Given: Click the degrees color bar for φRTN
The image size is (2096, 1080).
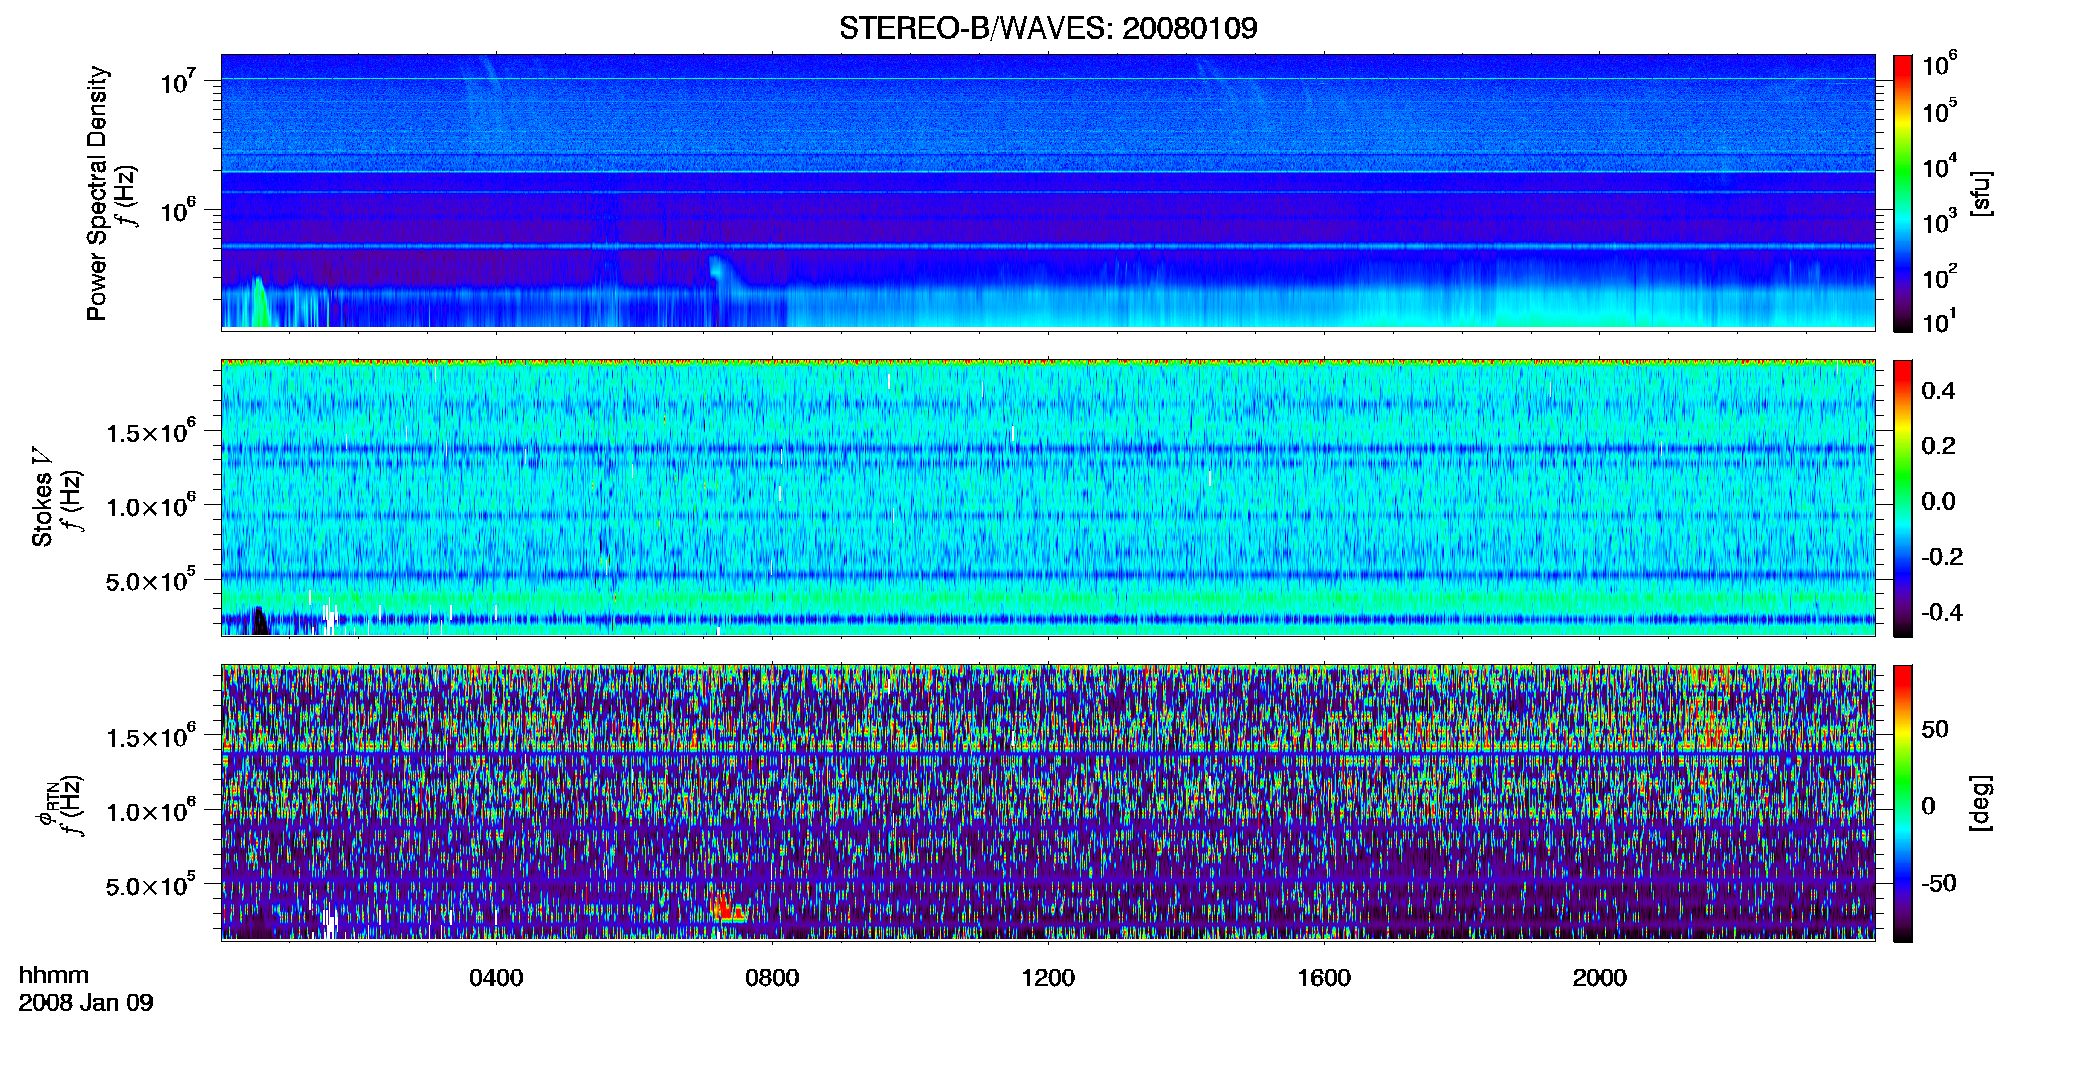Looking at the screenshot, I should pos(1903,803).
